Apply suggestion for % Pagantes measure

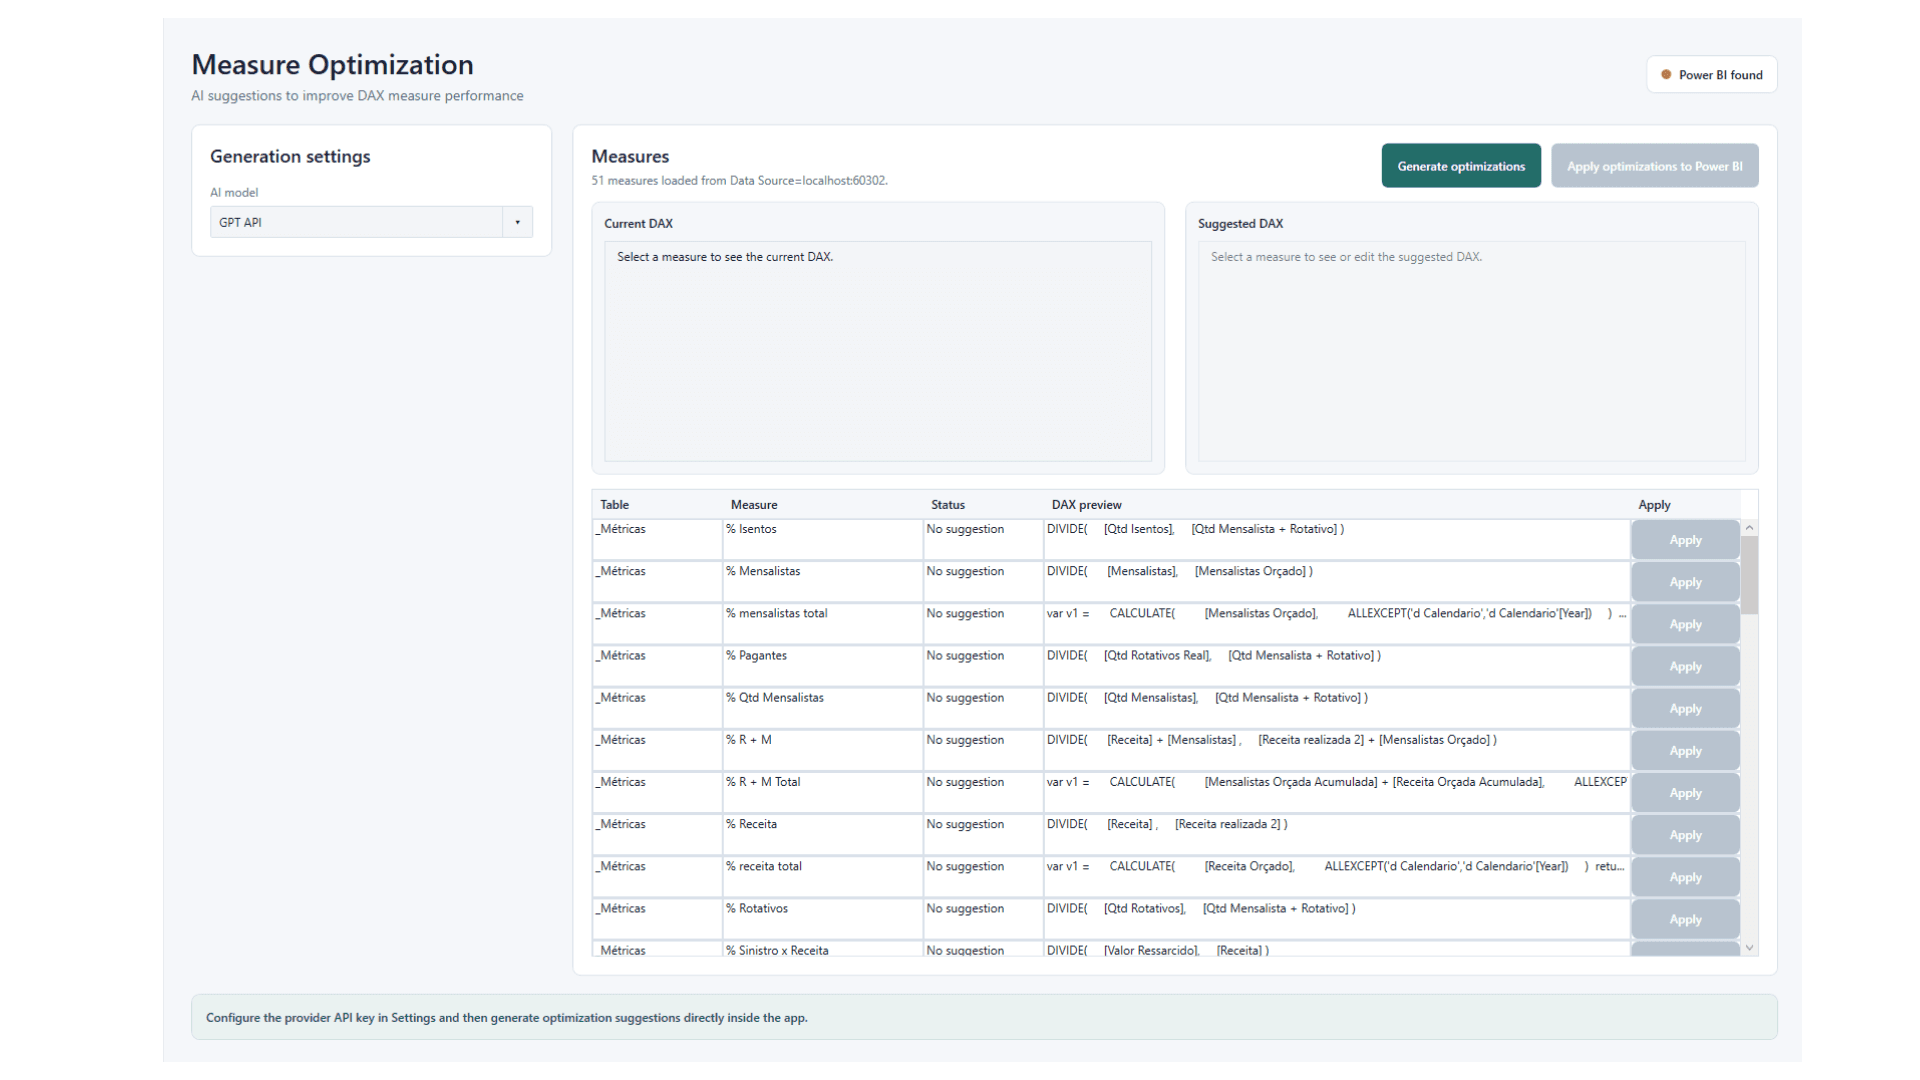[x=1685, y=666]
